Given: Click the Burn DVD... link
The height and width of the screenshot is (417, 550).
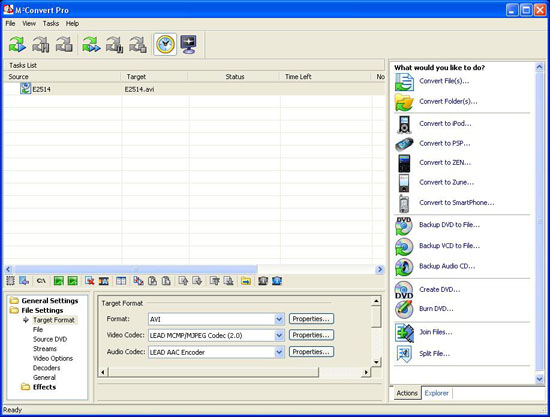Looking at the screenshot, I should [436, 309].
